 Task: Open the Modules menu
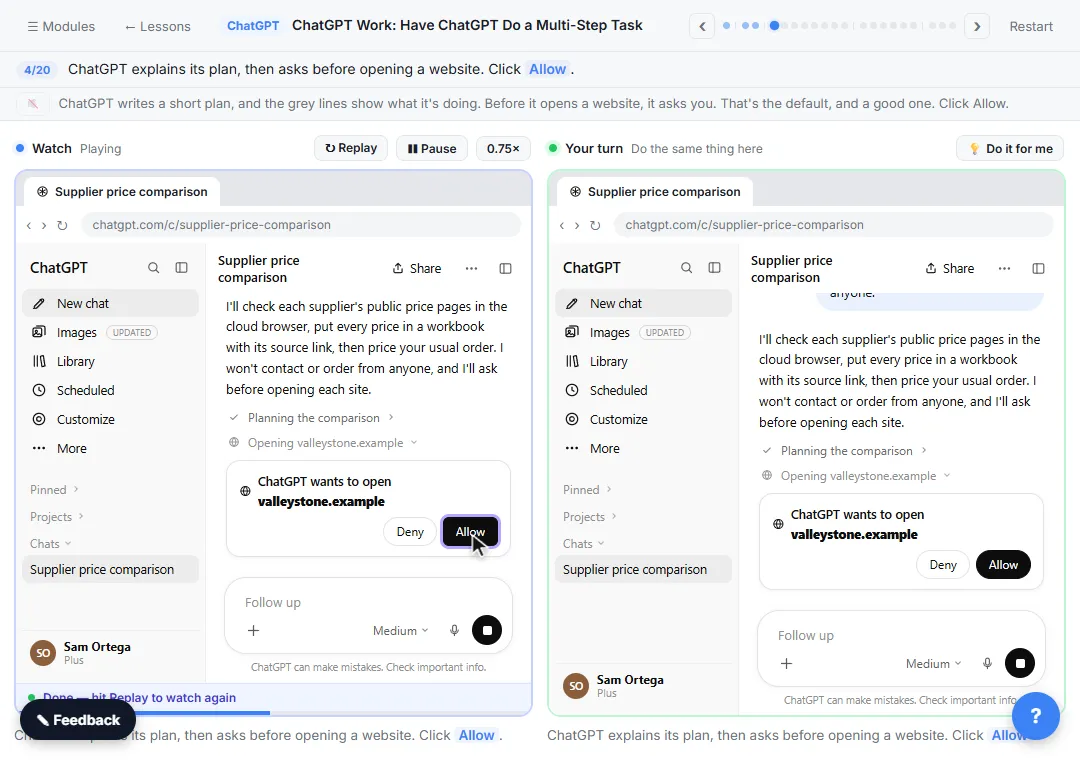point(61,26)
